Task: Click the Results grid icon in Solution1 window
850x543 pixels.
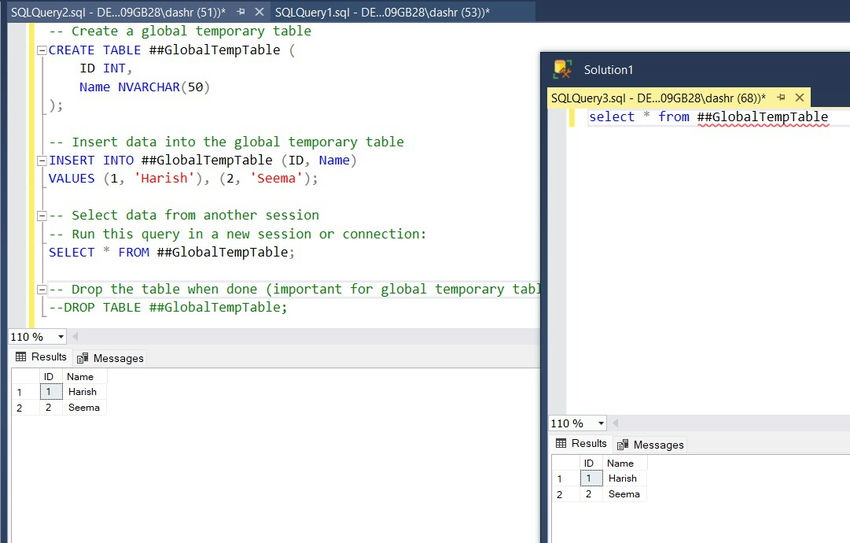Action: coord(561,443)
